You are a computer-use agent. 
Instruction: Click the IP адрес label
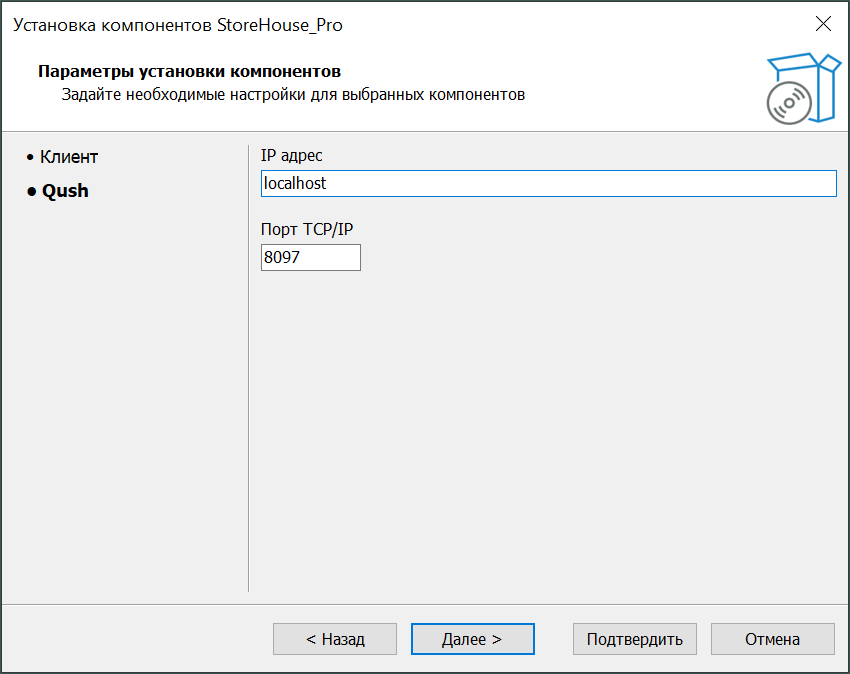pyautogui.click(x=291, y=156)
